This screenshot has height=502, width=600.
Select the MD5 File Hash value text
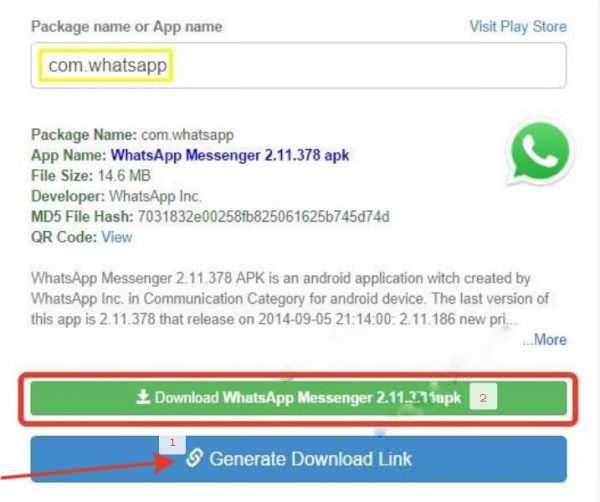click(x=263, y=217)
